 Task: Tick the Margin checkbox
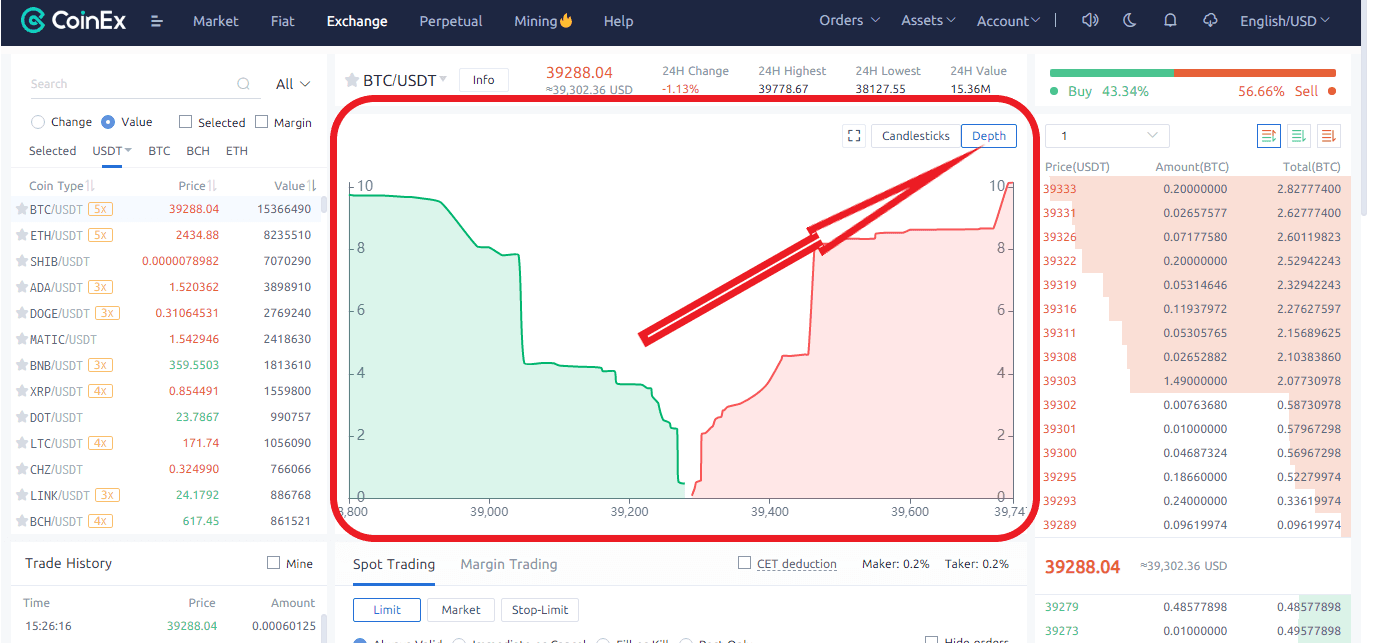[262, 122]
